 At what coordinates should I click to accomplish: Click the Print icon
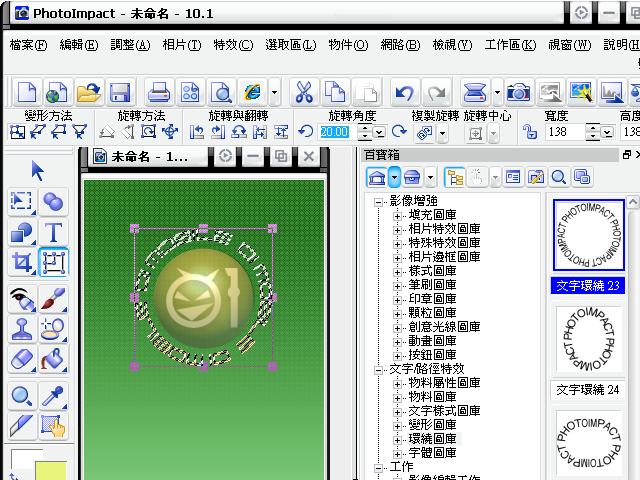pyautogui.click(x=159, y=92)
